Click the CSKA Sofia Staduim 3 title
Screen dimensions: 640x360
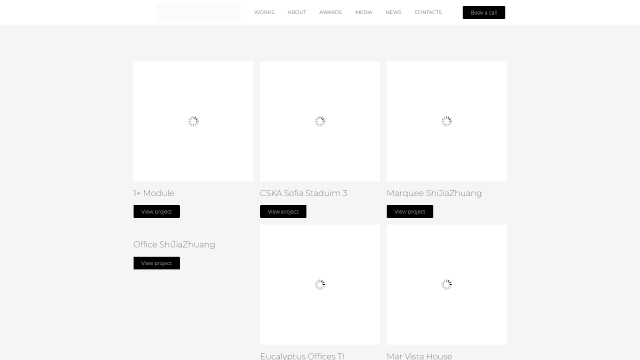click(x=304, y=193)
